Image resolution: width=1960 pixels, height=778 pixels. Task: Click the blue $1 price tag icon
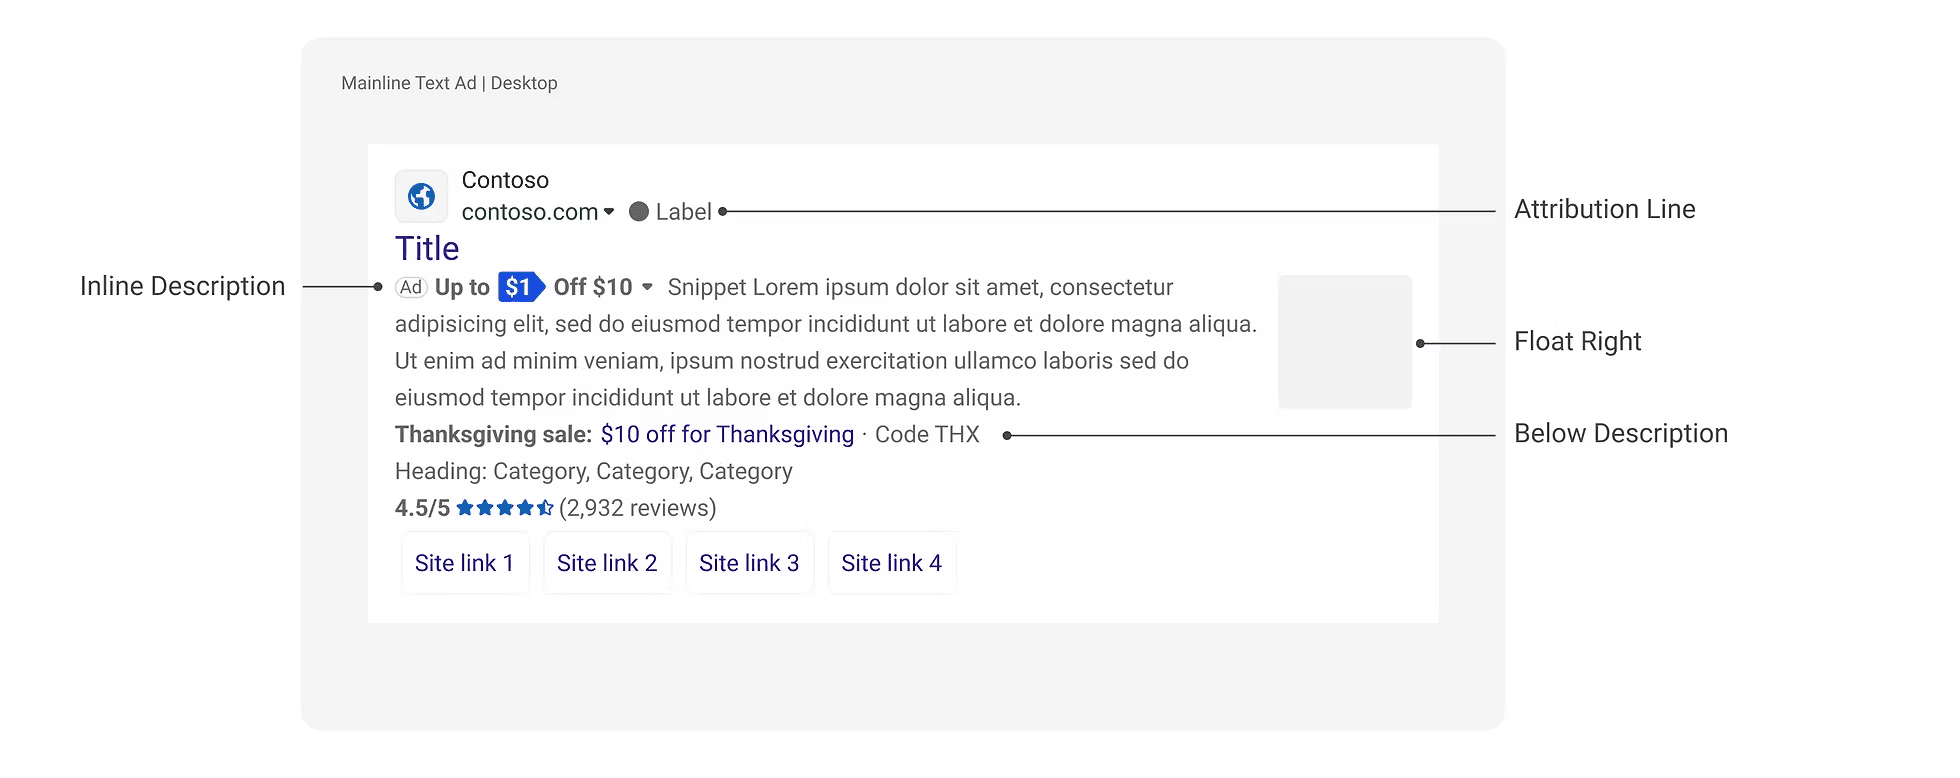pyautogui.click(x=520, y=288)
